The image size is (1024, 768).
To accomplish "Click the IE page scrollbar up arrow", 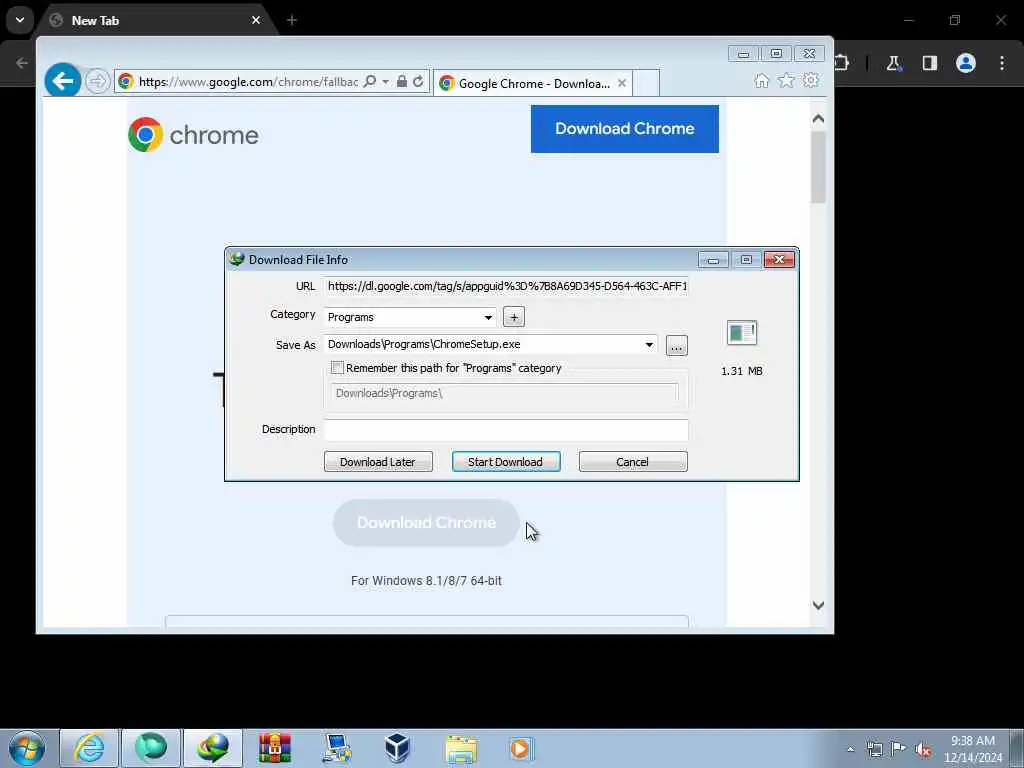I will (x=818, y=119).
